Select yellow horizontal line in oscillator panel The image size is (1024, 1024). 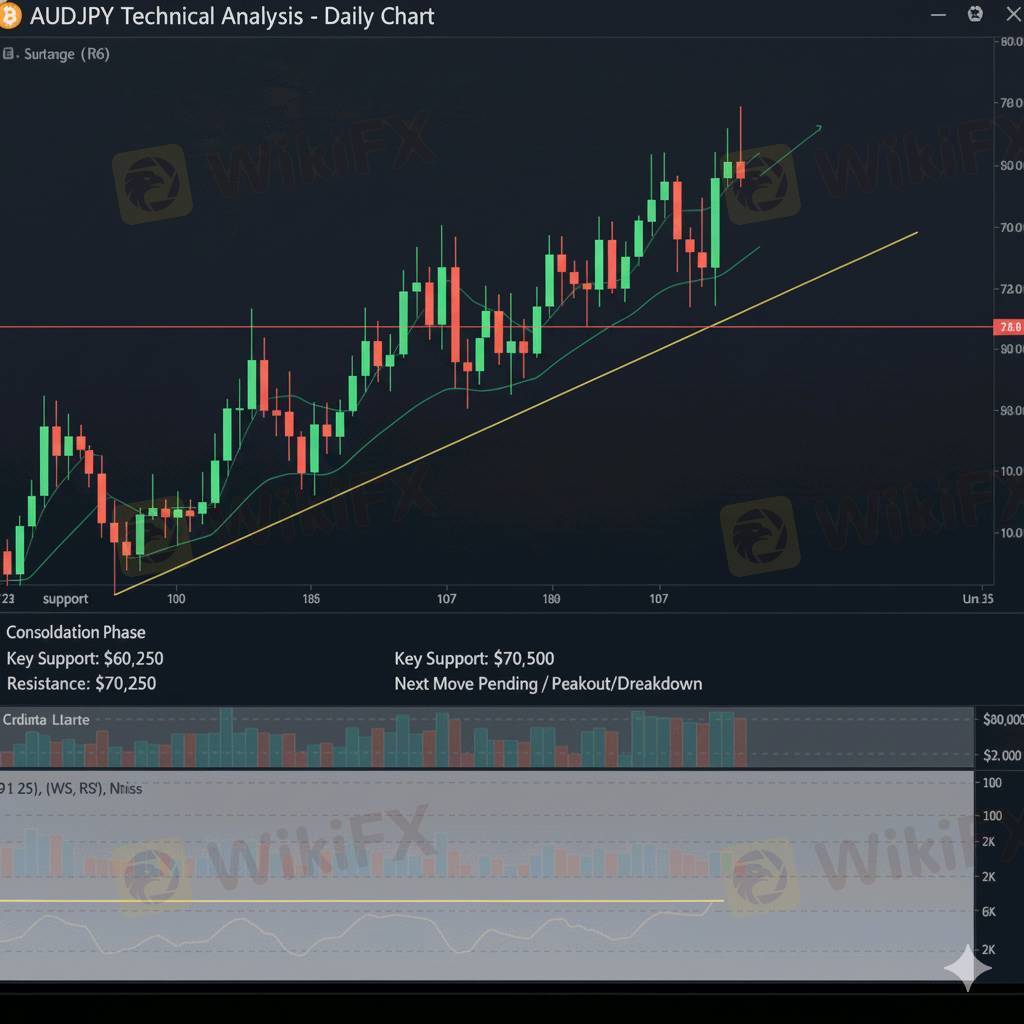[x=361, y=901]
